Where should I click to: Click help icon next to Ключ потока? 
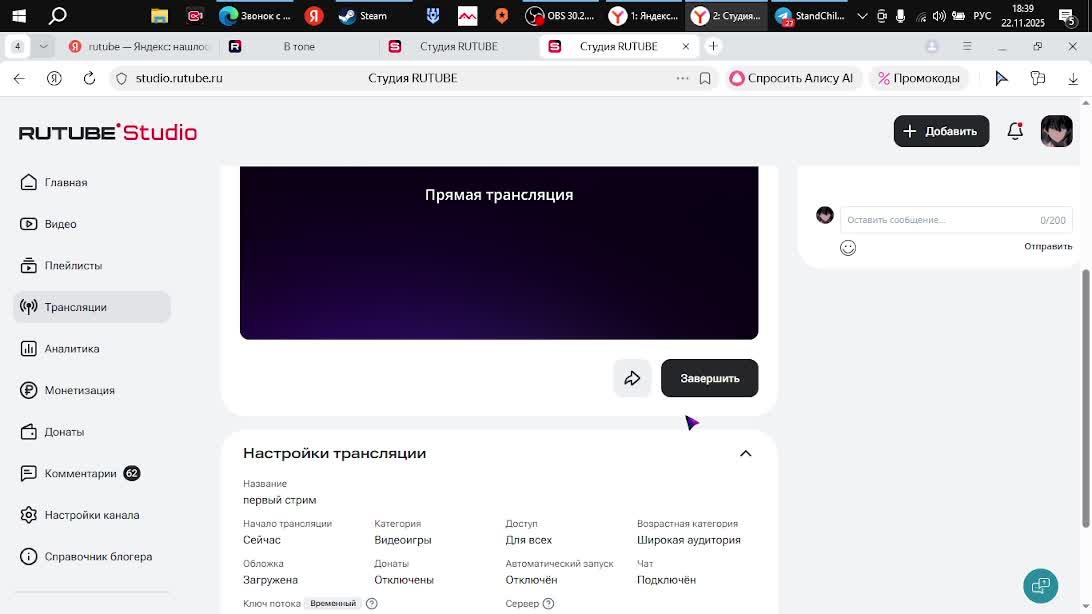372,604
